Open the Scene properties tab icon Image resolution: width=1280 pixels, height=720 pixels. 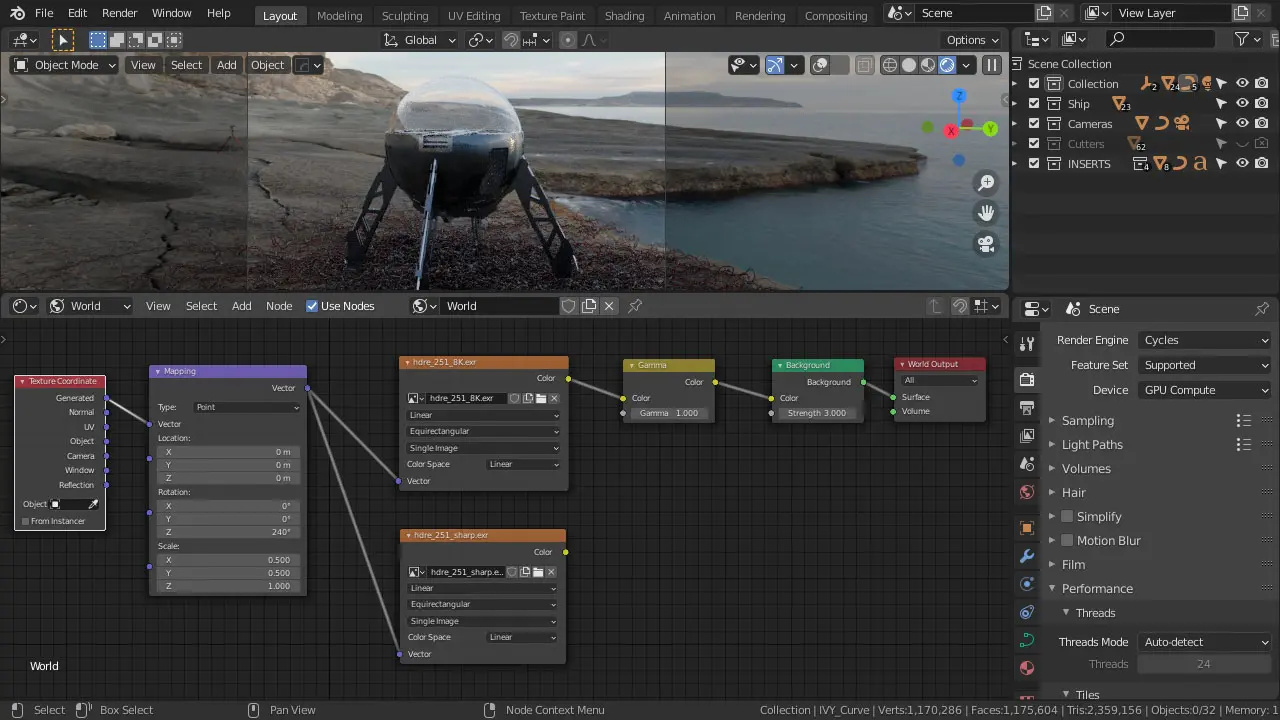coord(1027,464)
